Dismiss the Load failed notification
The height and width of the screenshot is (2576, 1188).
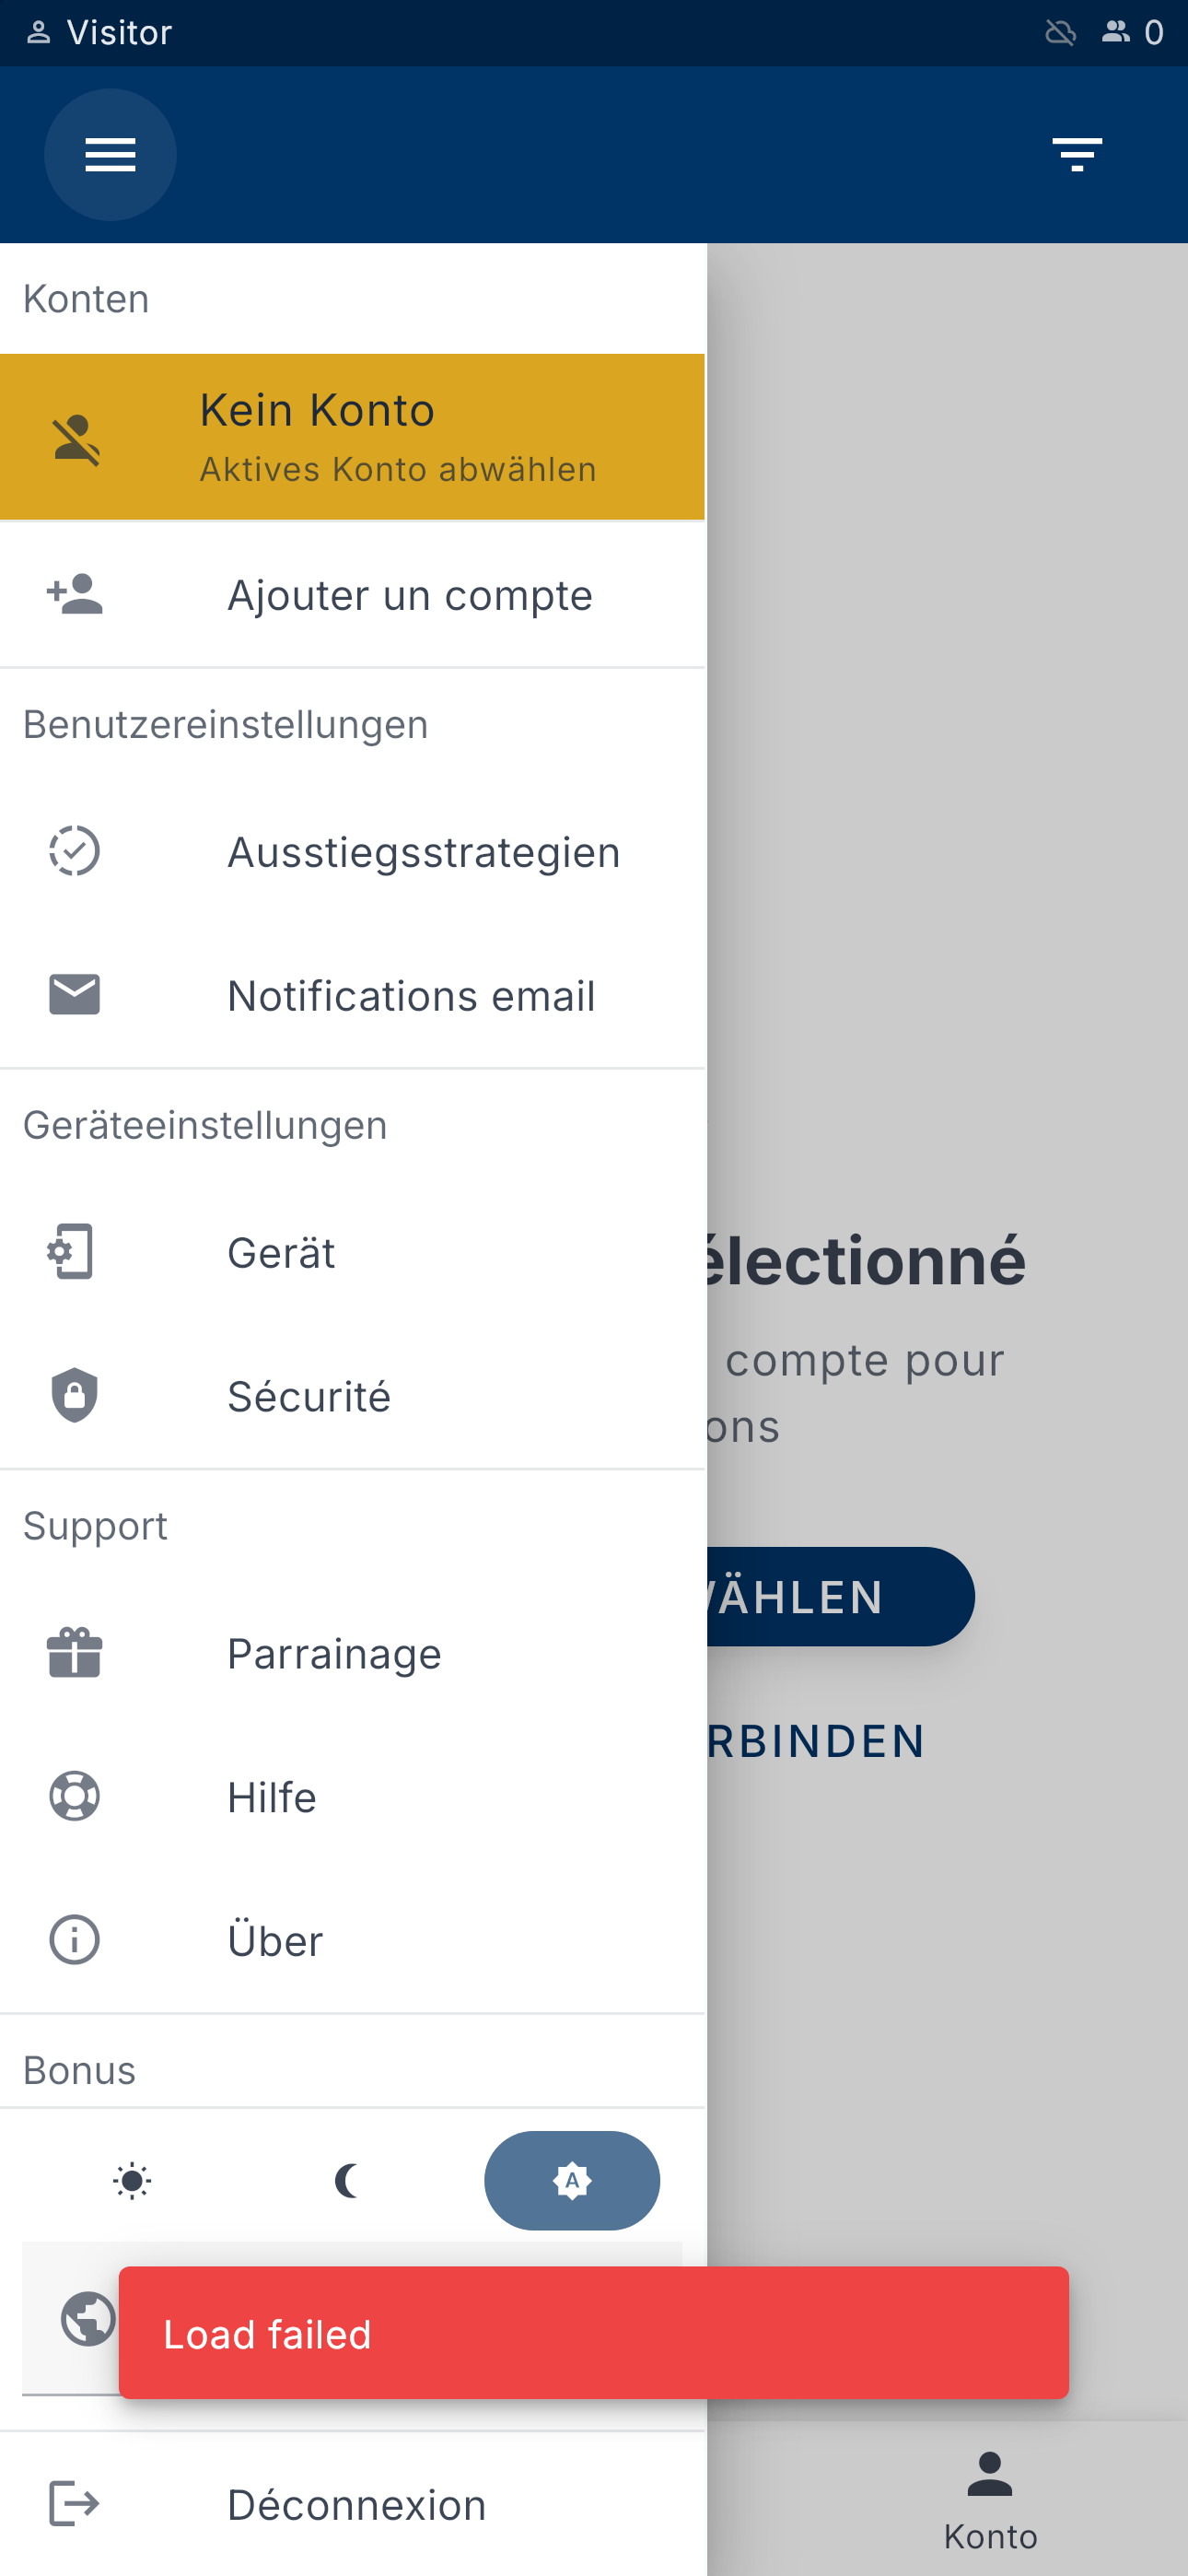[594, 2333]
